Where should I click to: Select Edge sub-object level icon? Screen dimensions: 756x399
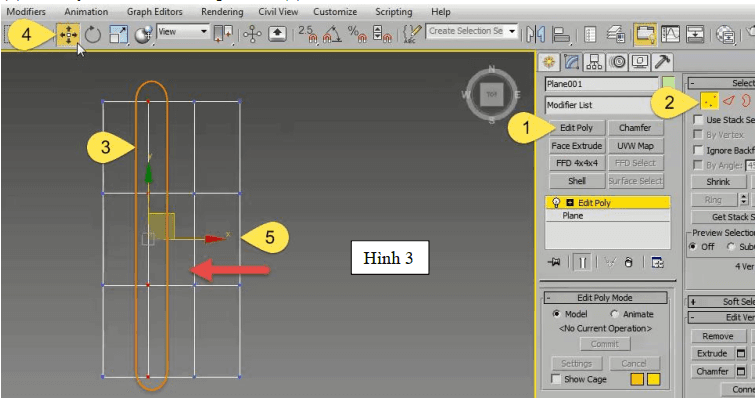click(x=729, y=101)
